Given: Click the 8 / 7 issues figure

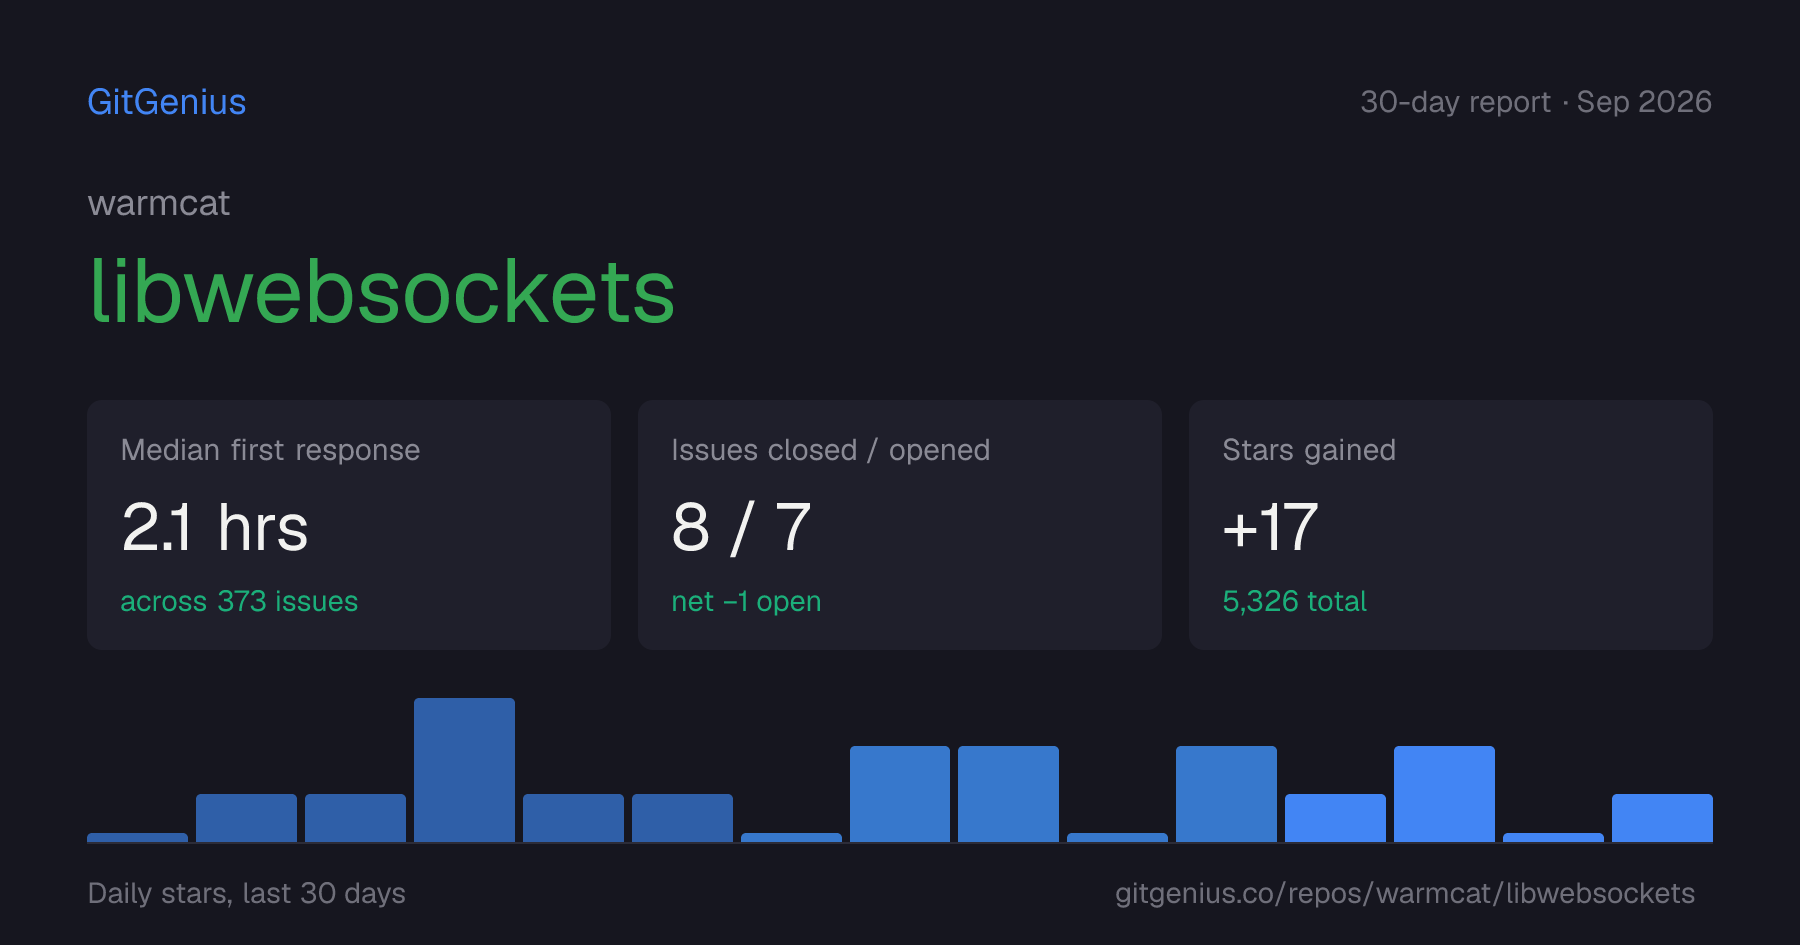Looking at the screenshot, I should pos(741,527).
